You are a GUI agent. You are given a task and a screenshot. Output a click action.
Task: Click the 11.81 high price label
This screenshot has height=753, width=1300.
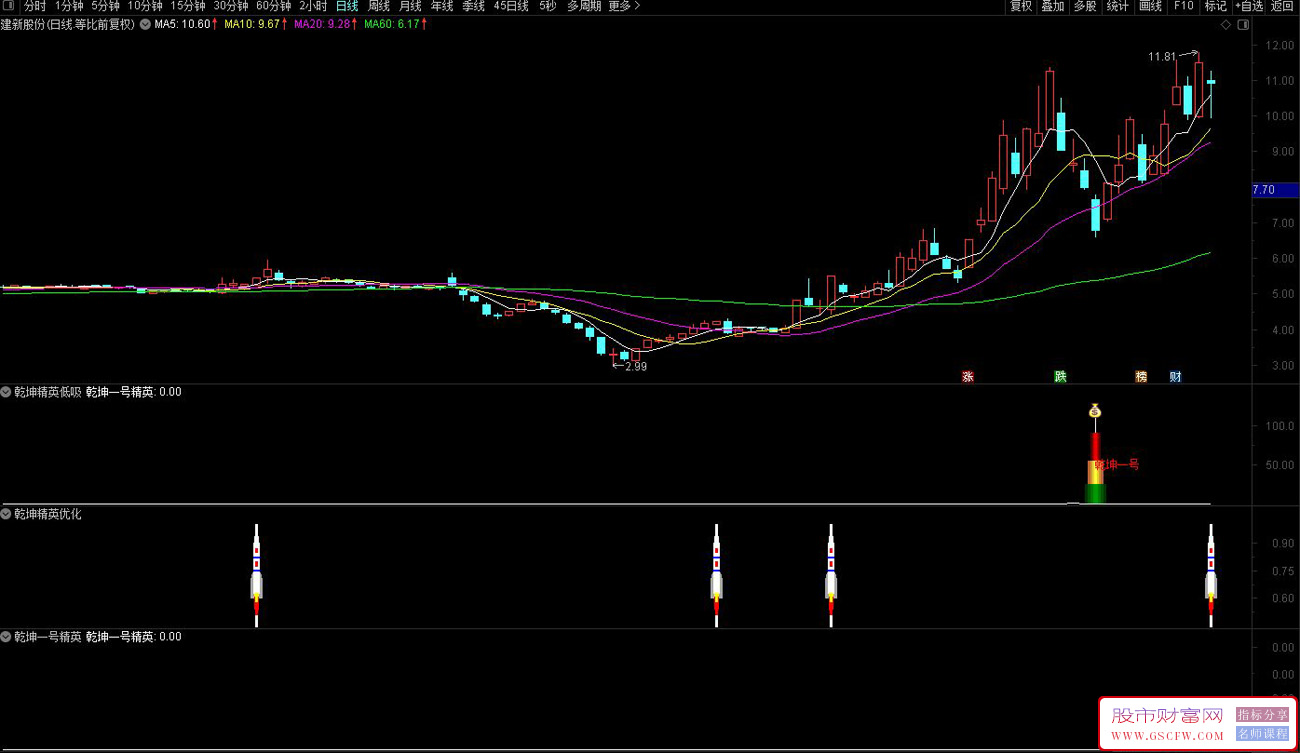[x=1162, y=57]
